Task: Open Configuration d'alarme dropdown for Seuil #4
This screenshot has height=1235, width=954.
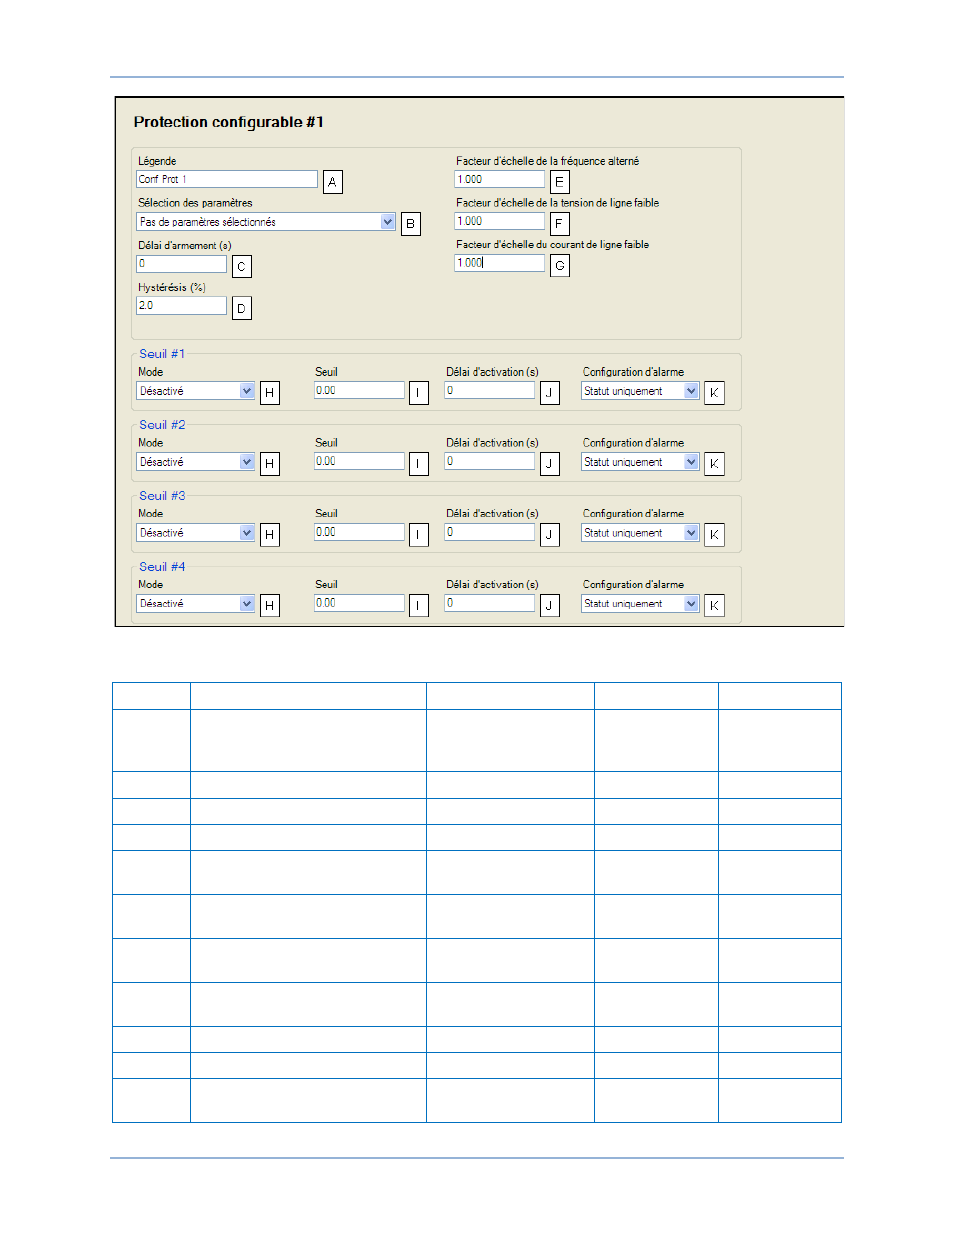Action: click(x=640, y=604)
